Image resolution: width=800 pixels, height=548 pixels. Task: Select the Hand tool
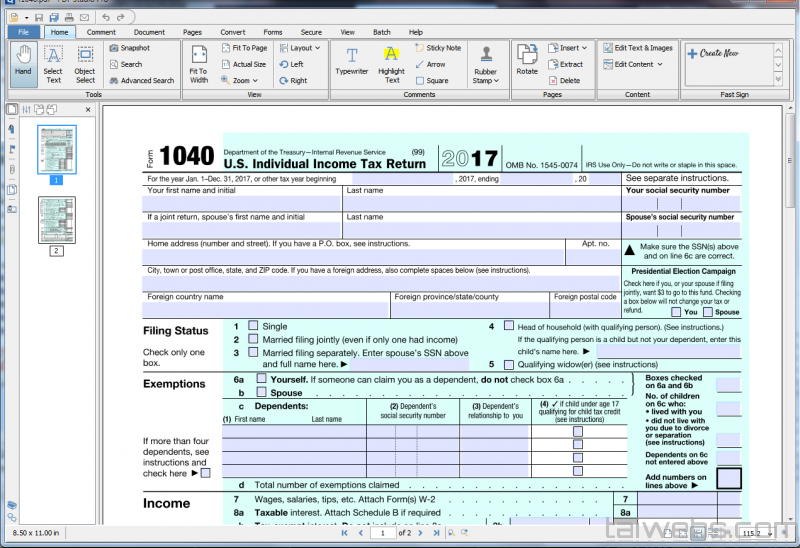(x=24, y=61)
